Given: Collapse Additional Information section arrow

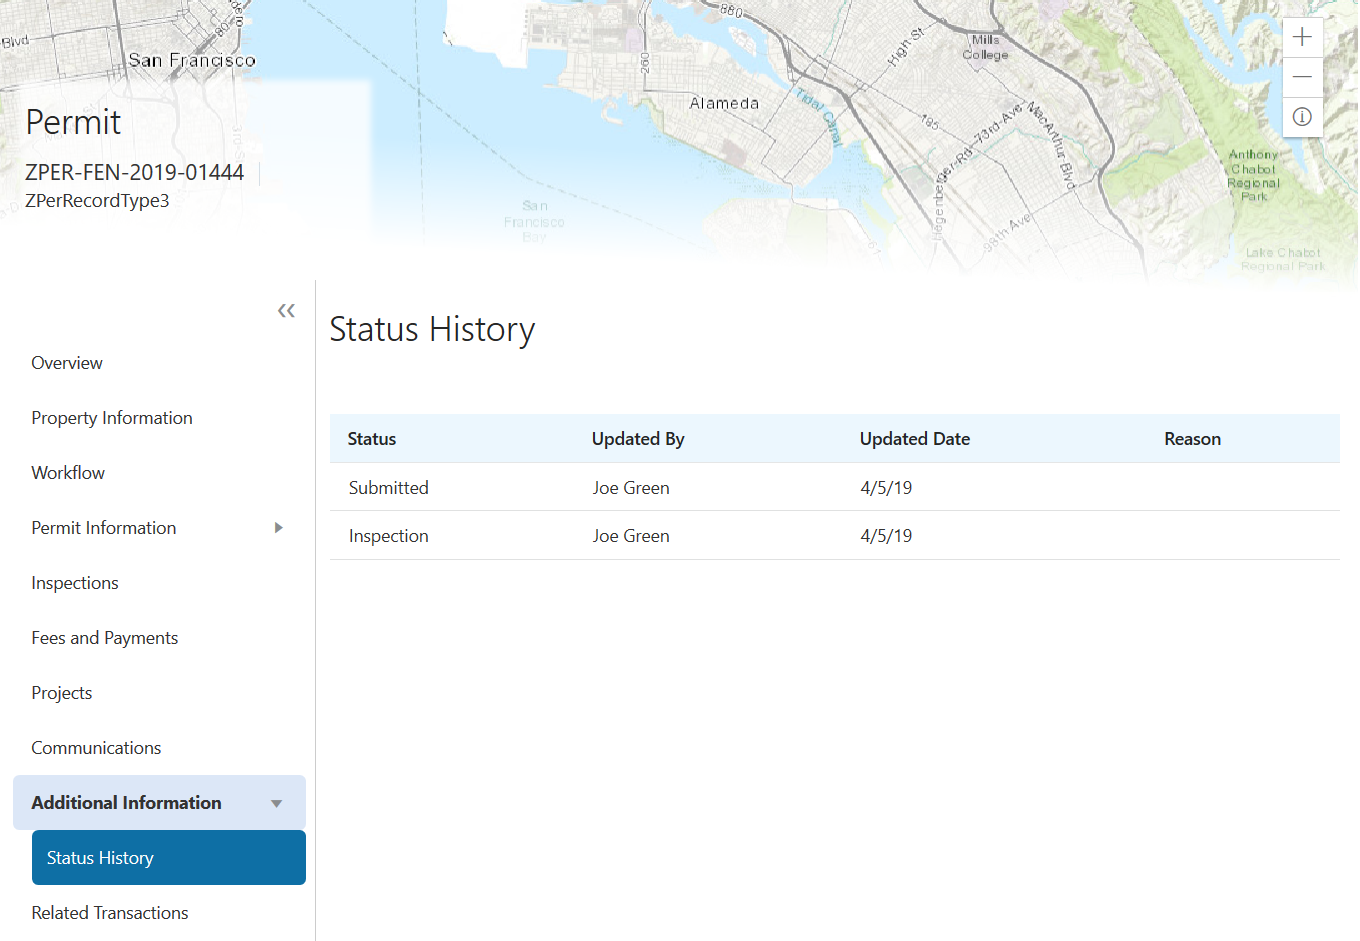Looking at the screenshot, I should click(277, 803).
